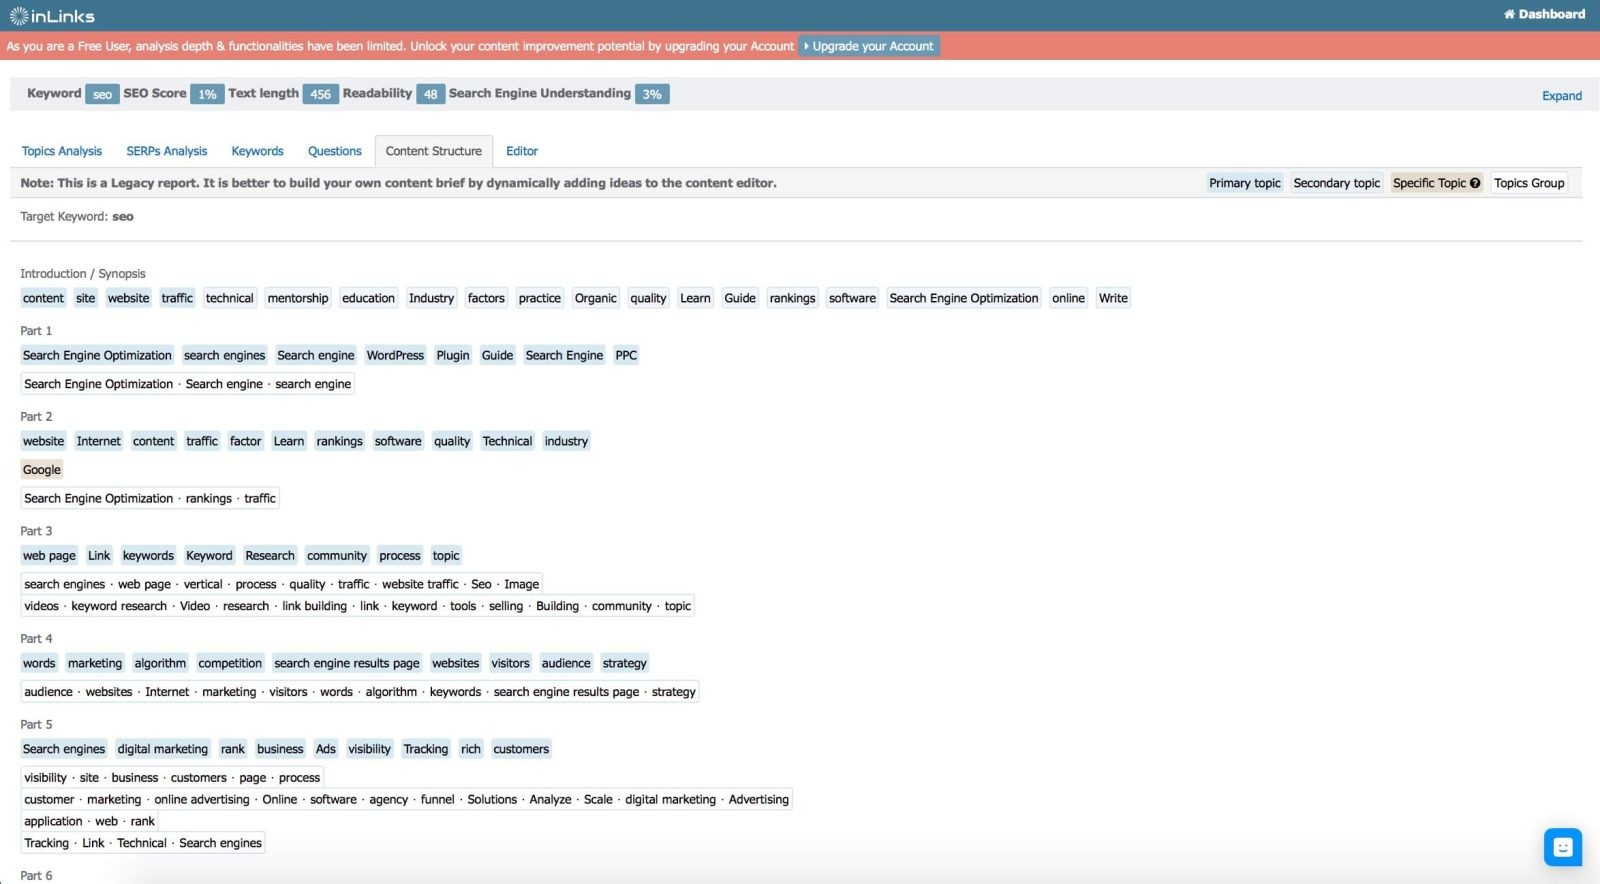Screen dimensions: 1600x884
Task: Click the SEO Score 1% badge
Action: (x=207, y=94)
